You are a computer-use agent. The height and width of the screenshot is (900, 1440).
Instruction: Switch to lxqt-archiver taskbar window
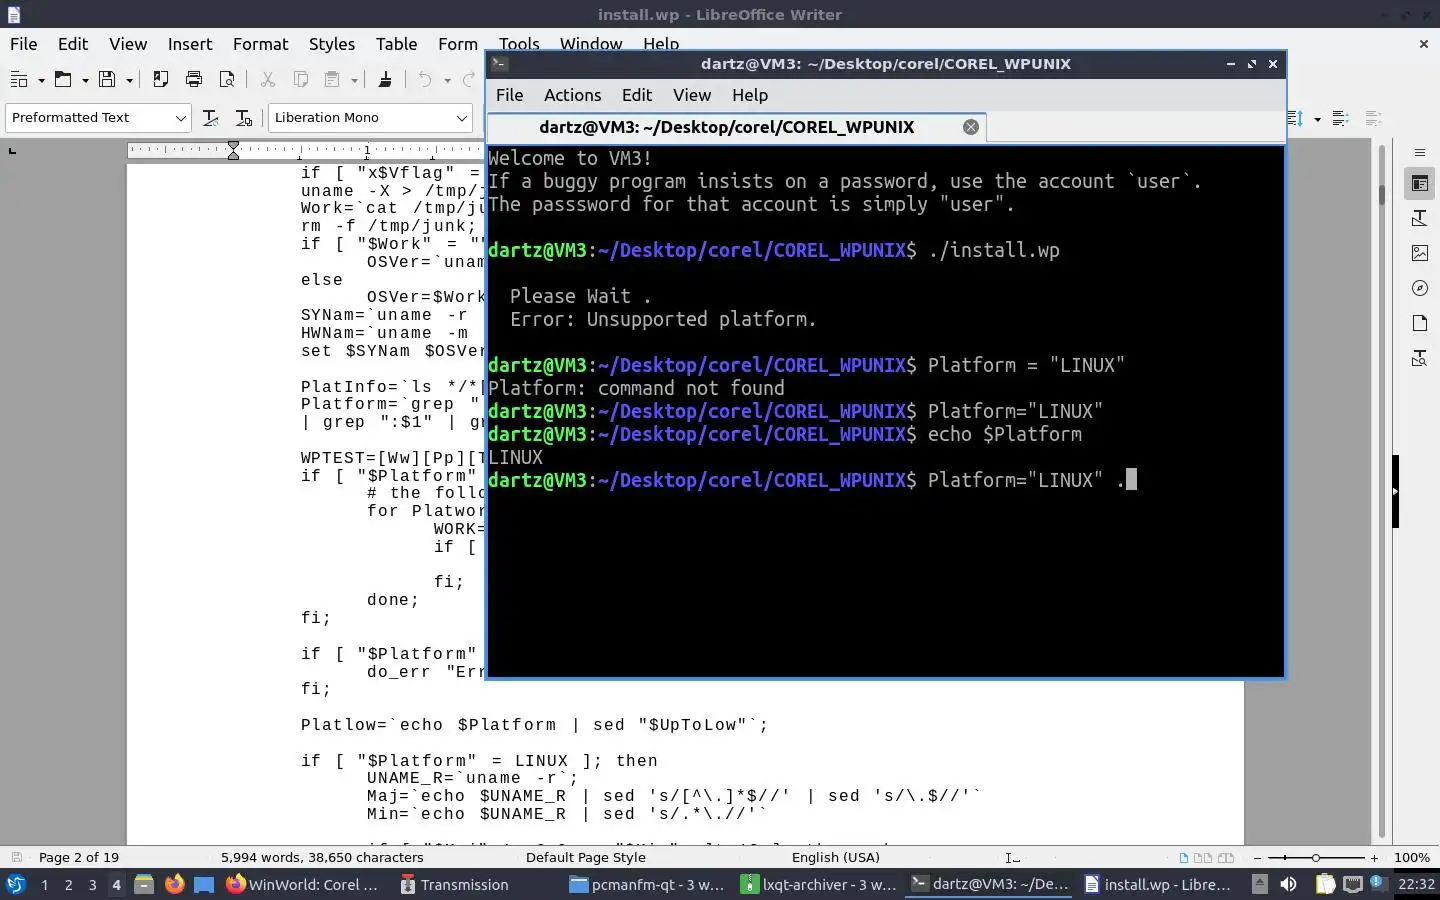coord(819,884)
